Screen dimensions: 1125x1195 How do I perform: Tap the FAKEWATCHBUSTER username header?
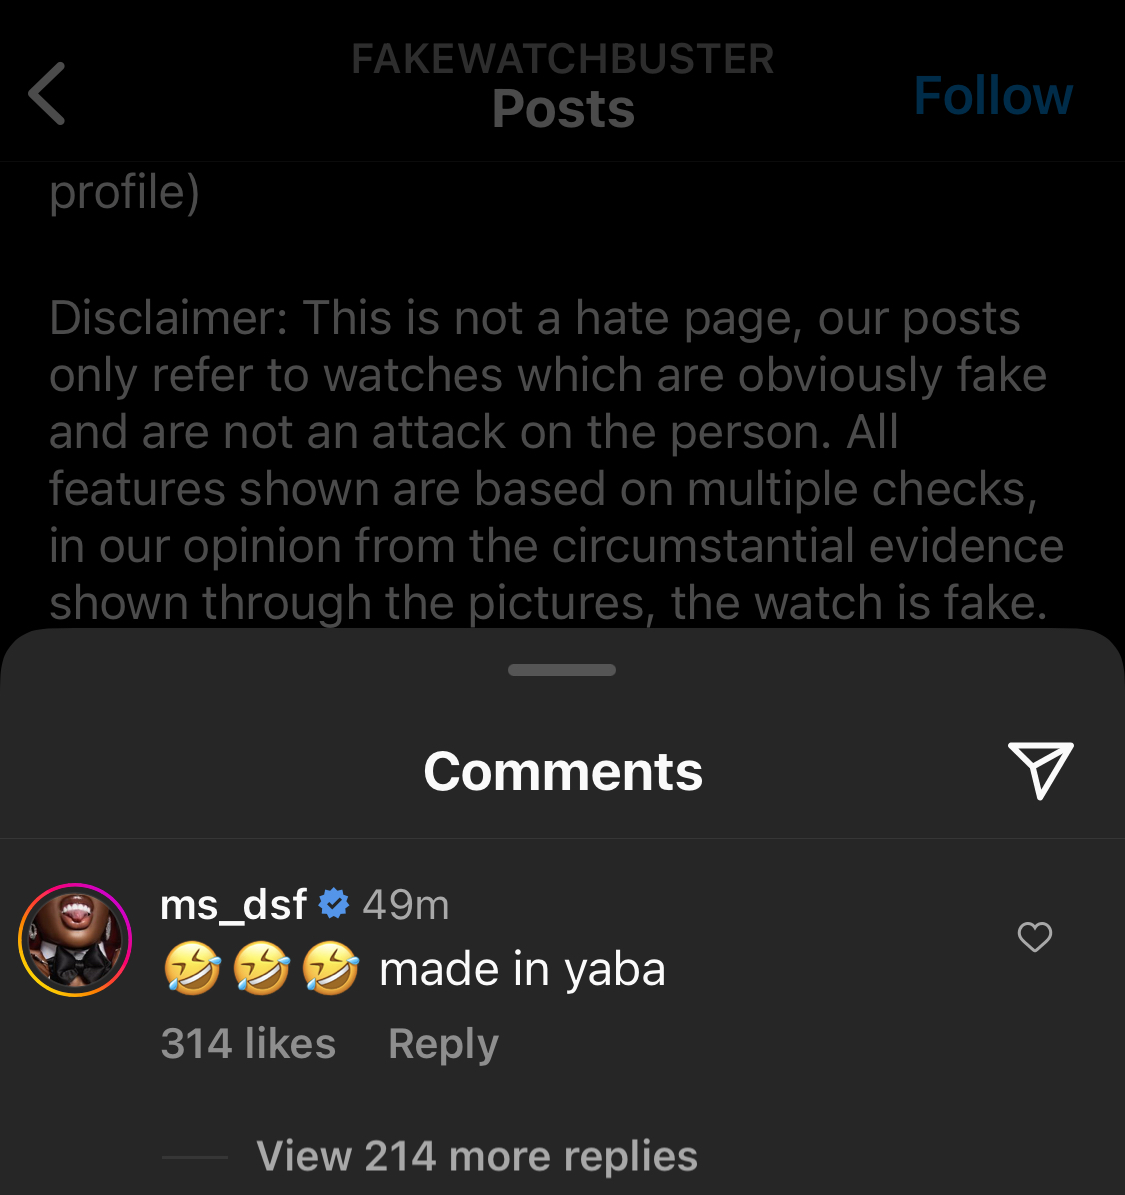point(563,58)
